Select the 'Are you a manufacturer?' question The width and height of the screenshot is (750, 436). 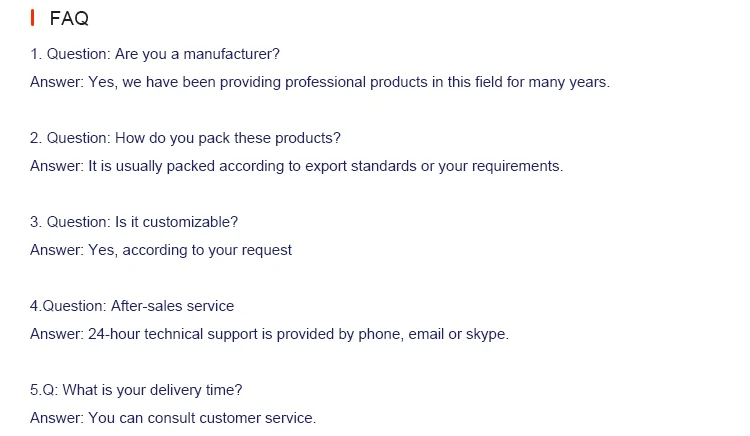[155, 54]
